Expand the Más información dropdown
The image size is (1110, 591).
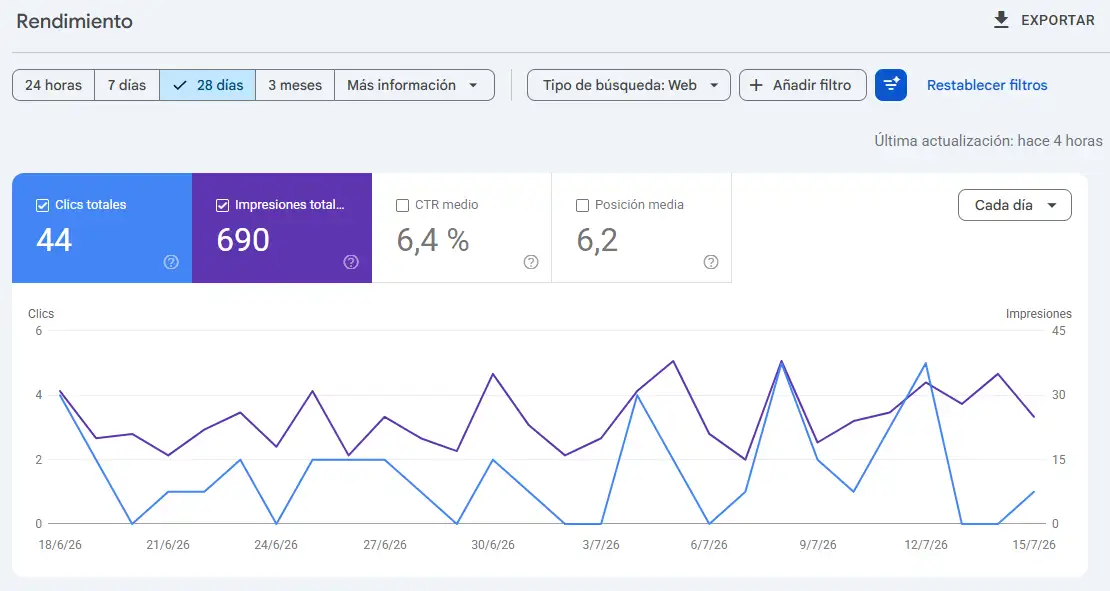click(x=414, y=85)
